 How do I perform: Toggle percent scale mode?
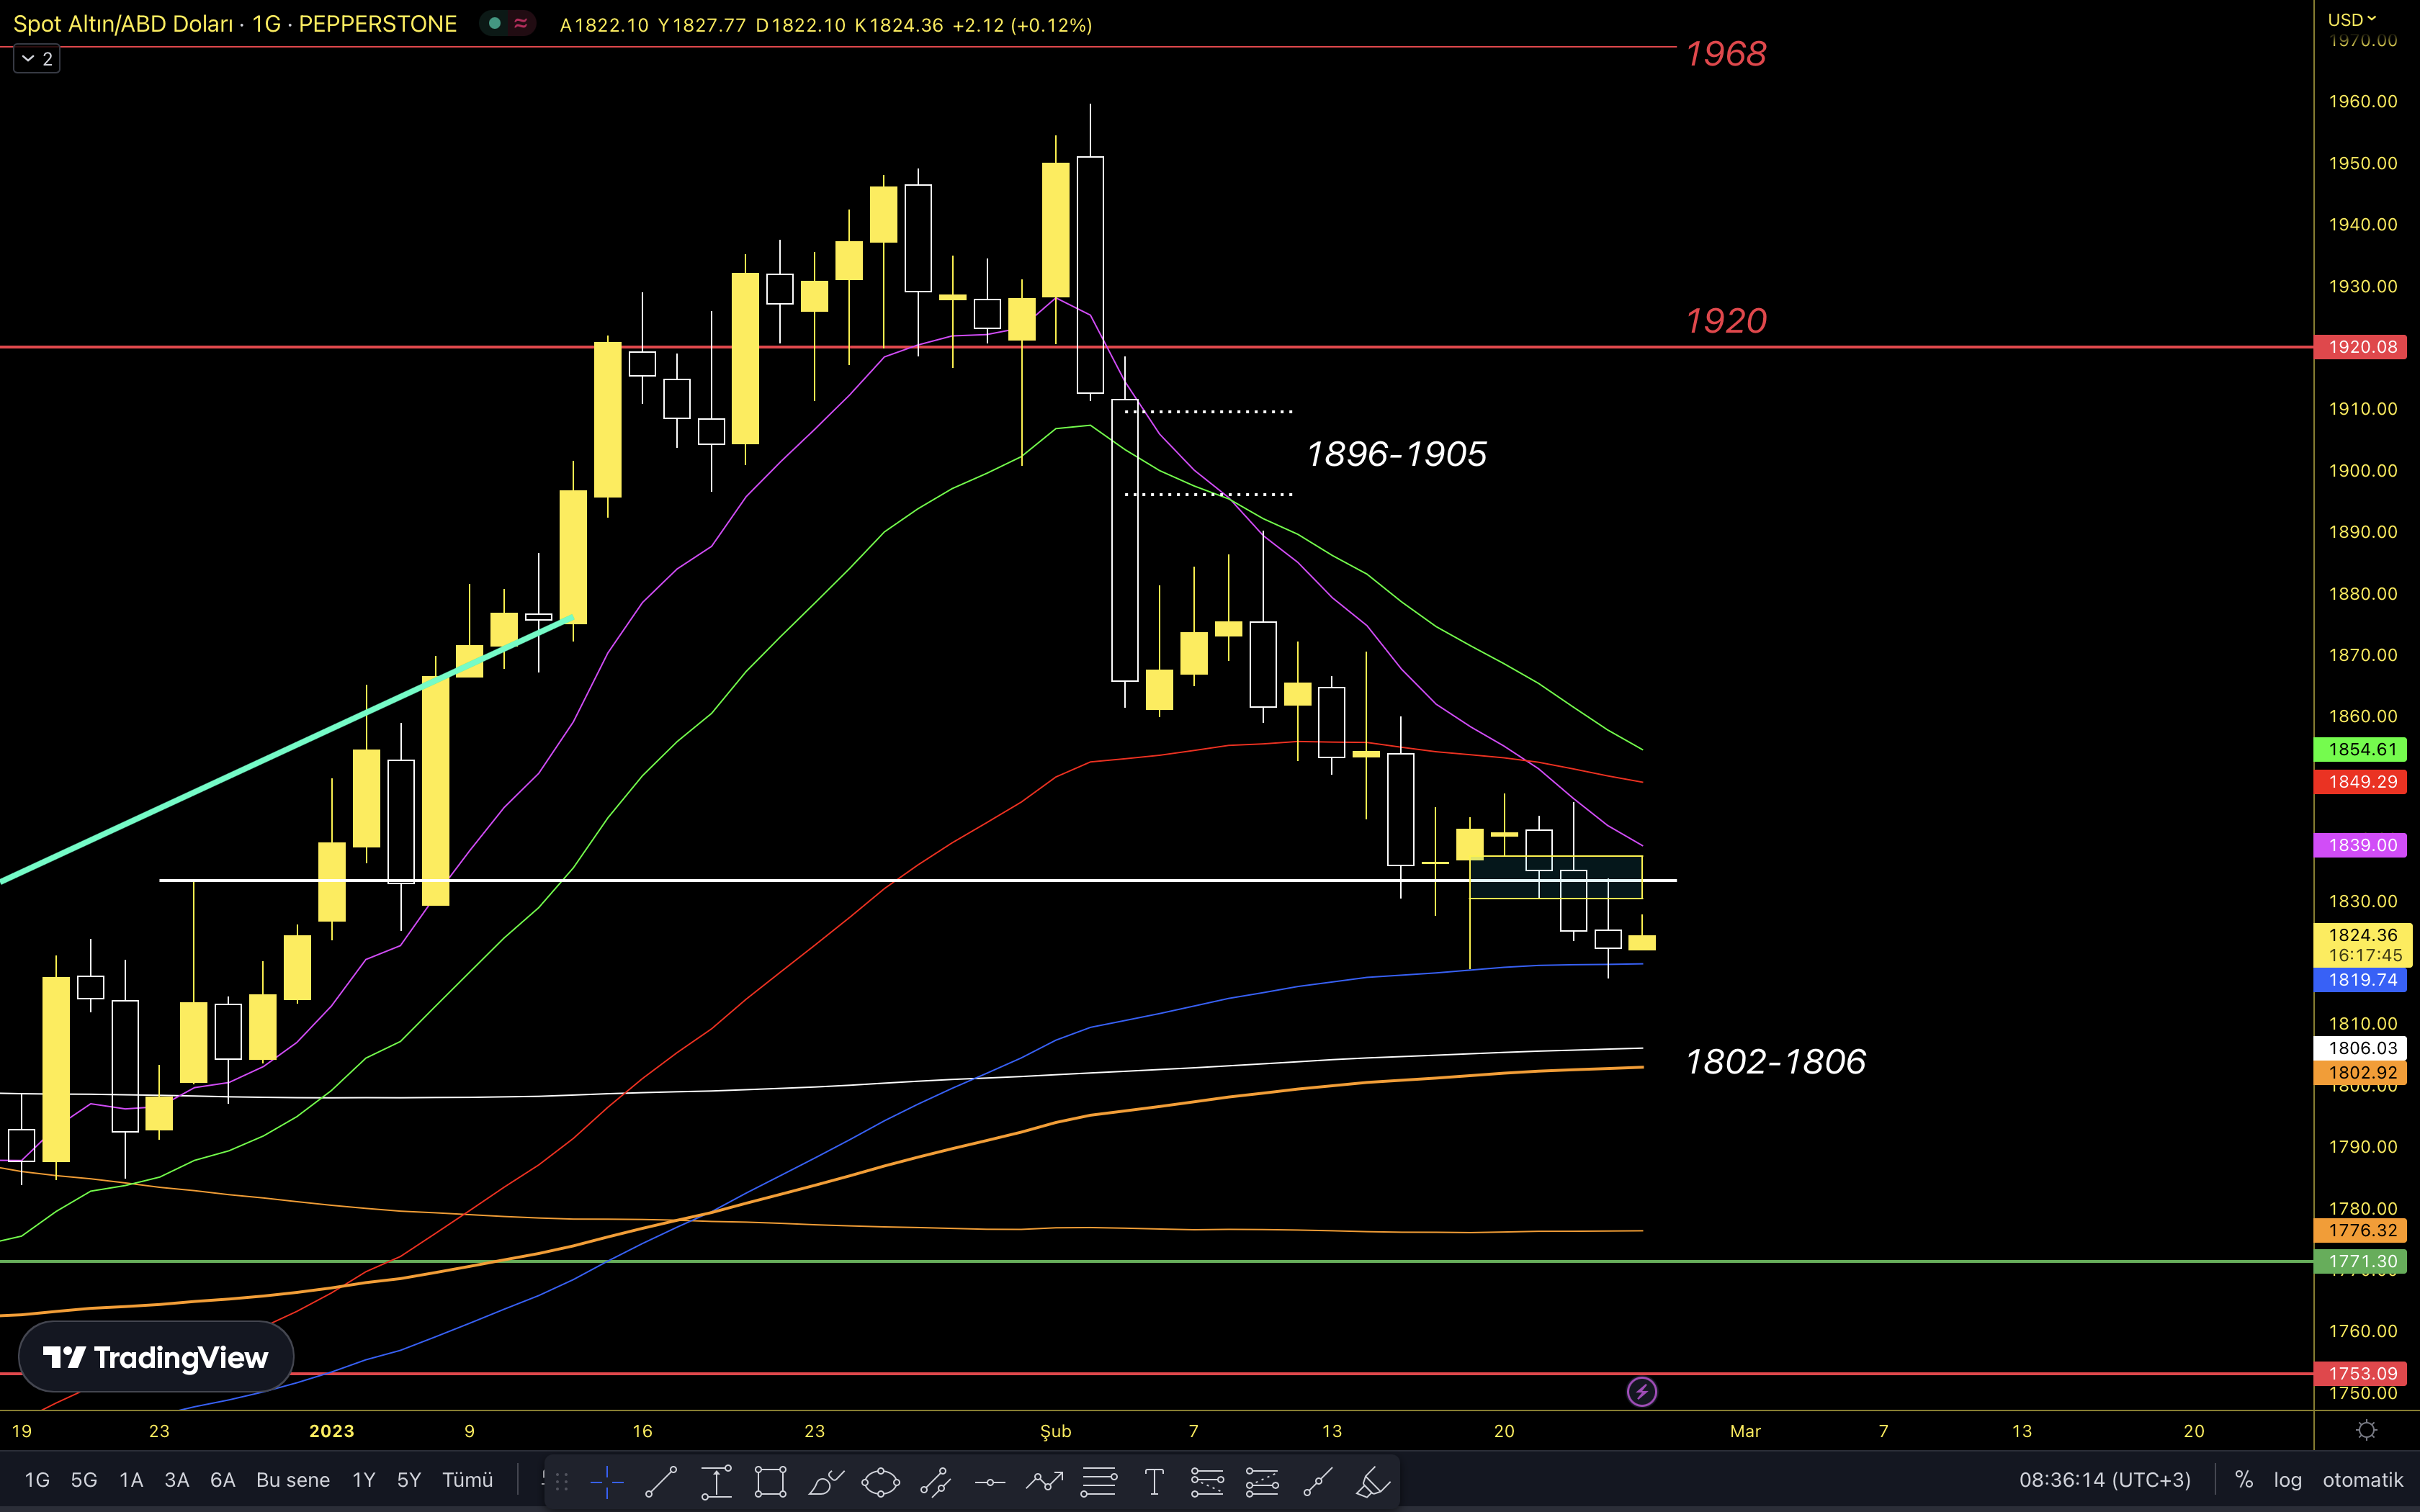(2244, 1480)
